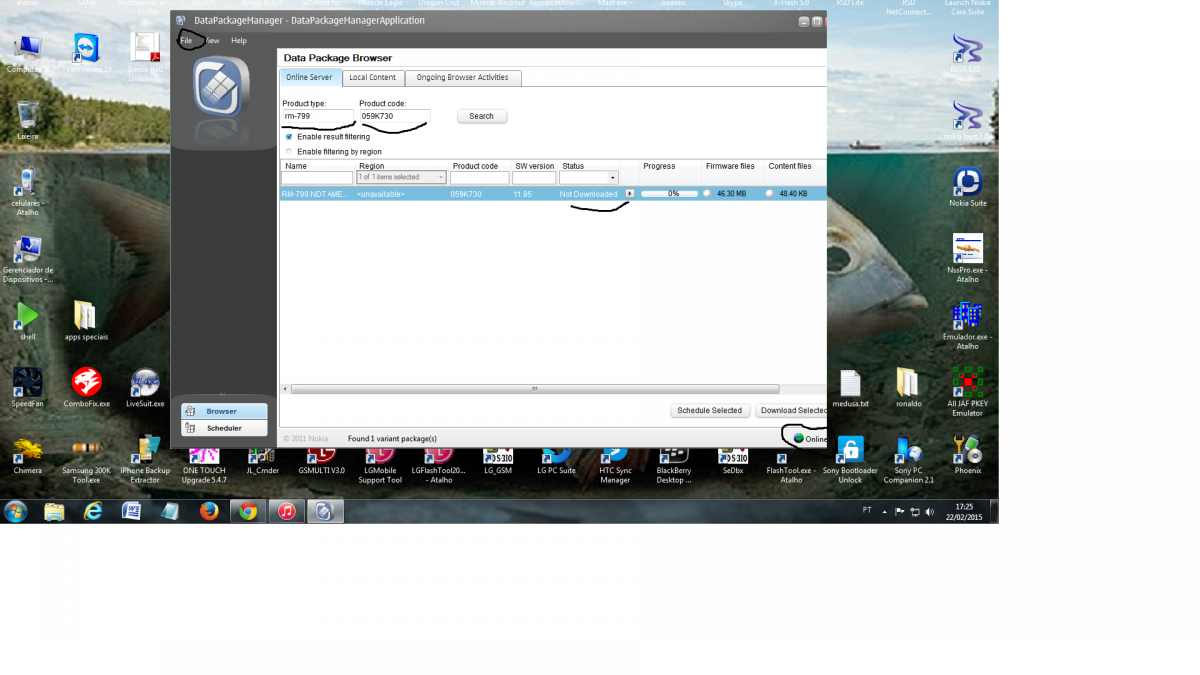Click the SW version column filter field
The height and width of the screenshot is (675, 1200).
coord(534,178)
